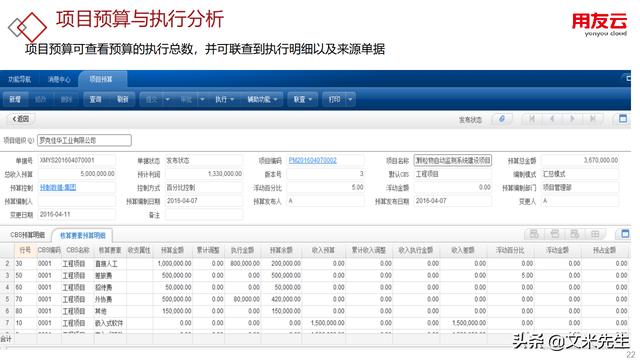Click the 控制方式 field
The height and width of the screenshot is (360, 640).
[x=204, y=187]
